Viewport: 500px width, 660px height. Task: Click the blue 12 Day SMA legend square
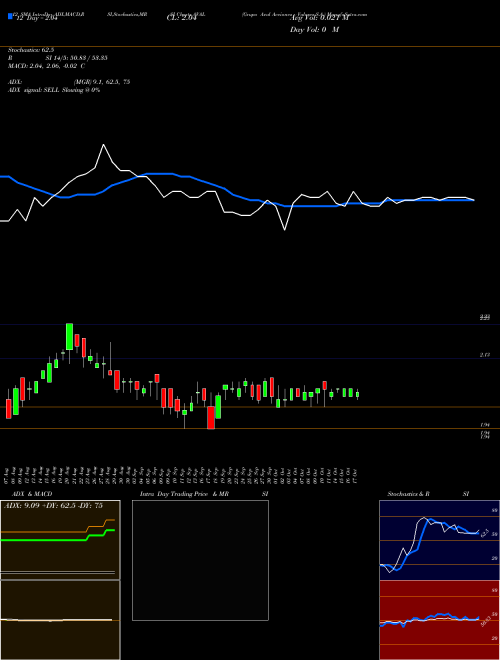(10, 16)
